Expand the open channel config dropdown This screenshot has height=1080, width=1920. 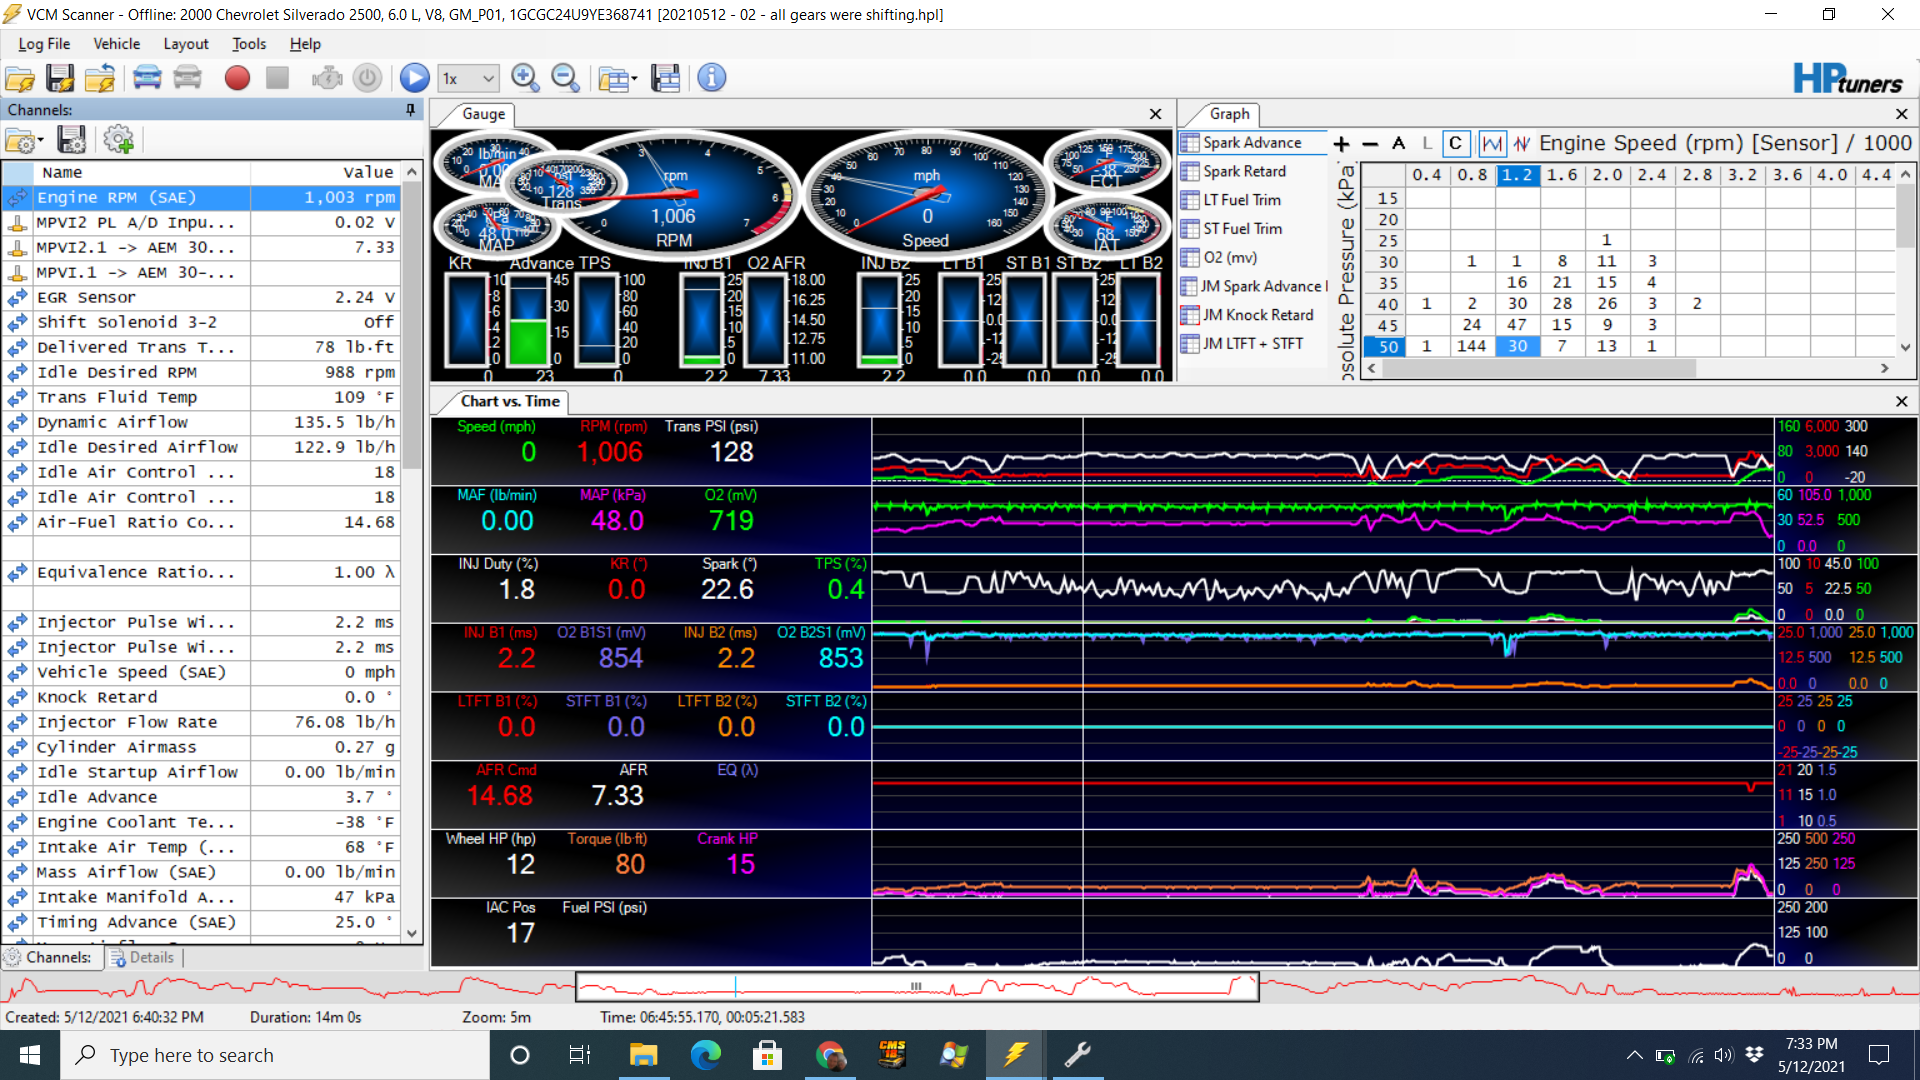pos(40,141)
